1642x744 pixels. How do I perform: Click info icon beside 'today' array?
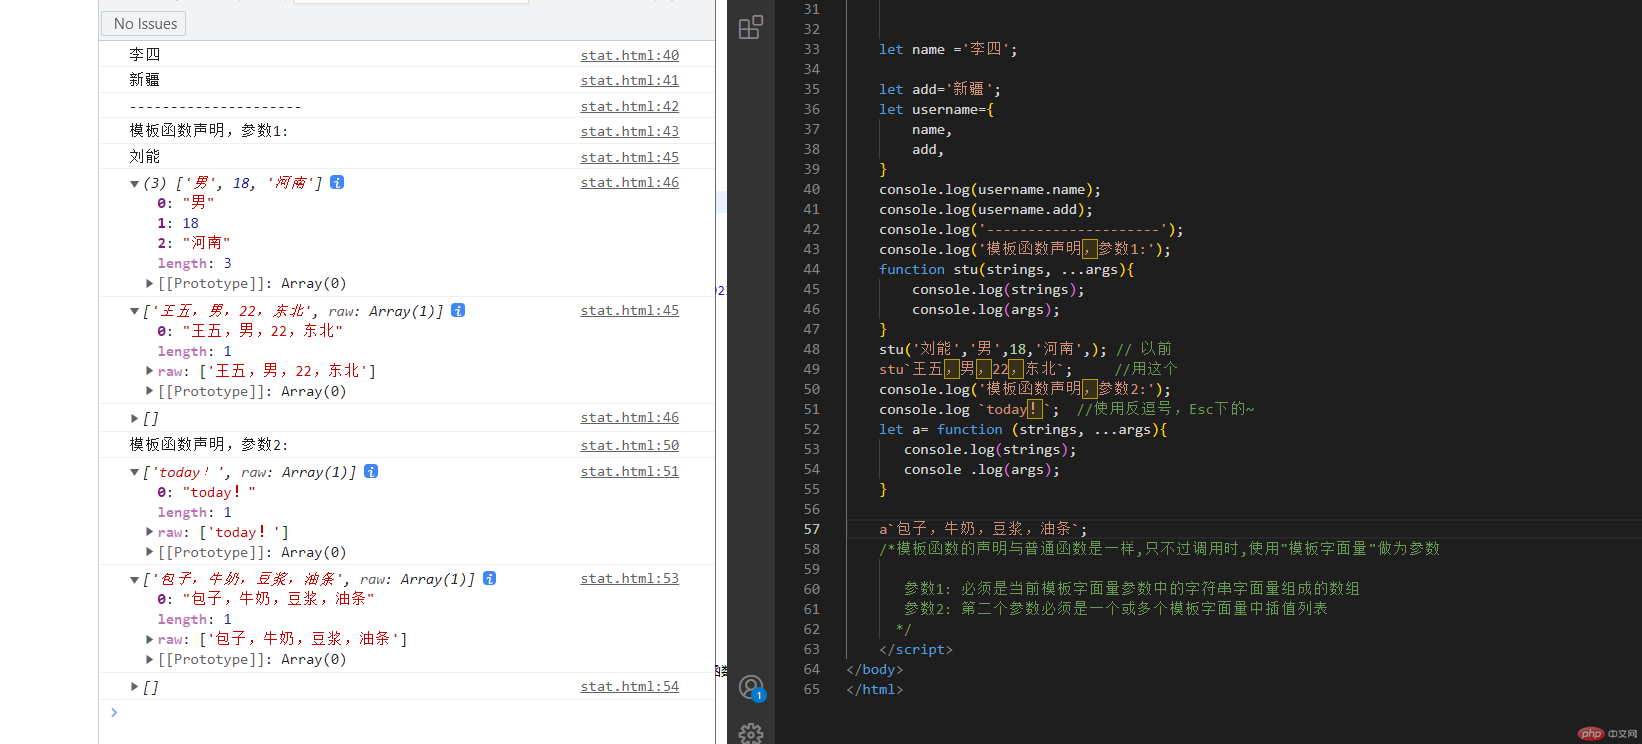(371, 471)
